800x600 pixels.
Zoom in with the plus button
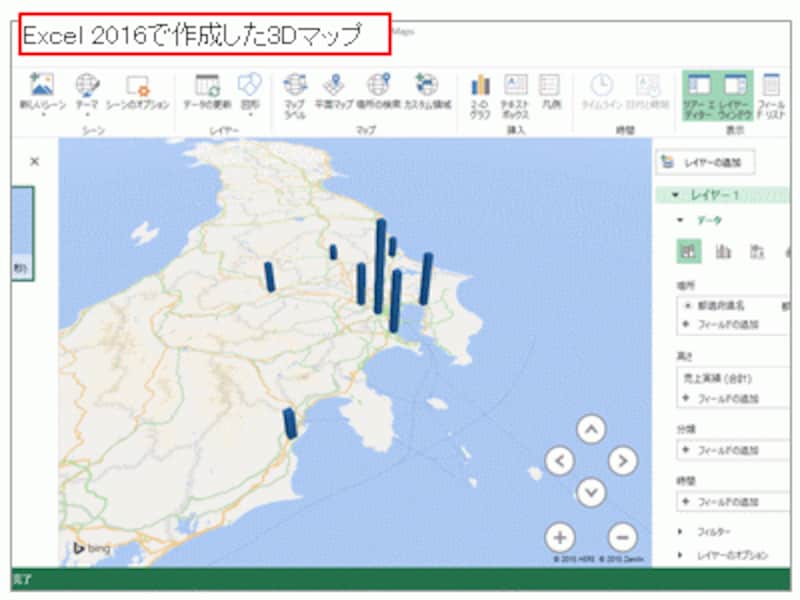tap(560, 537)
